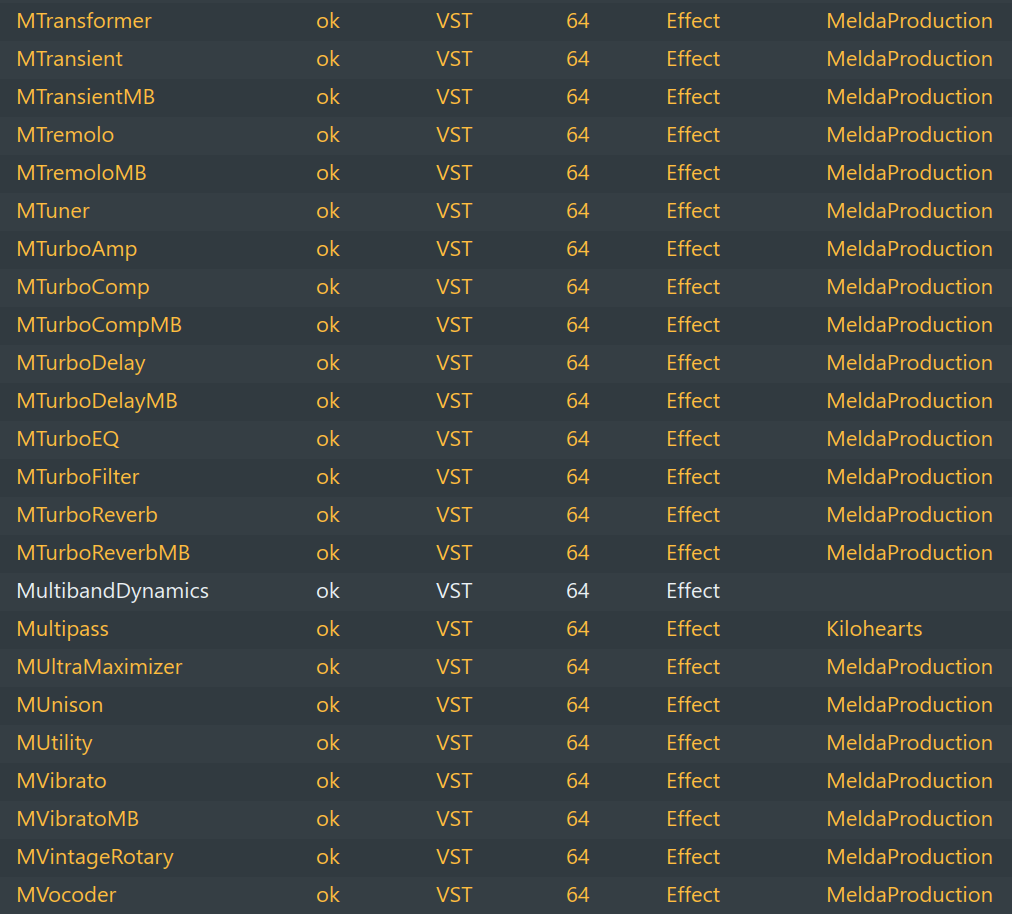Choose MVibratoMB in the list

pos(78,820)
